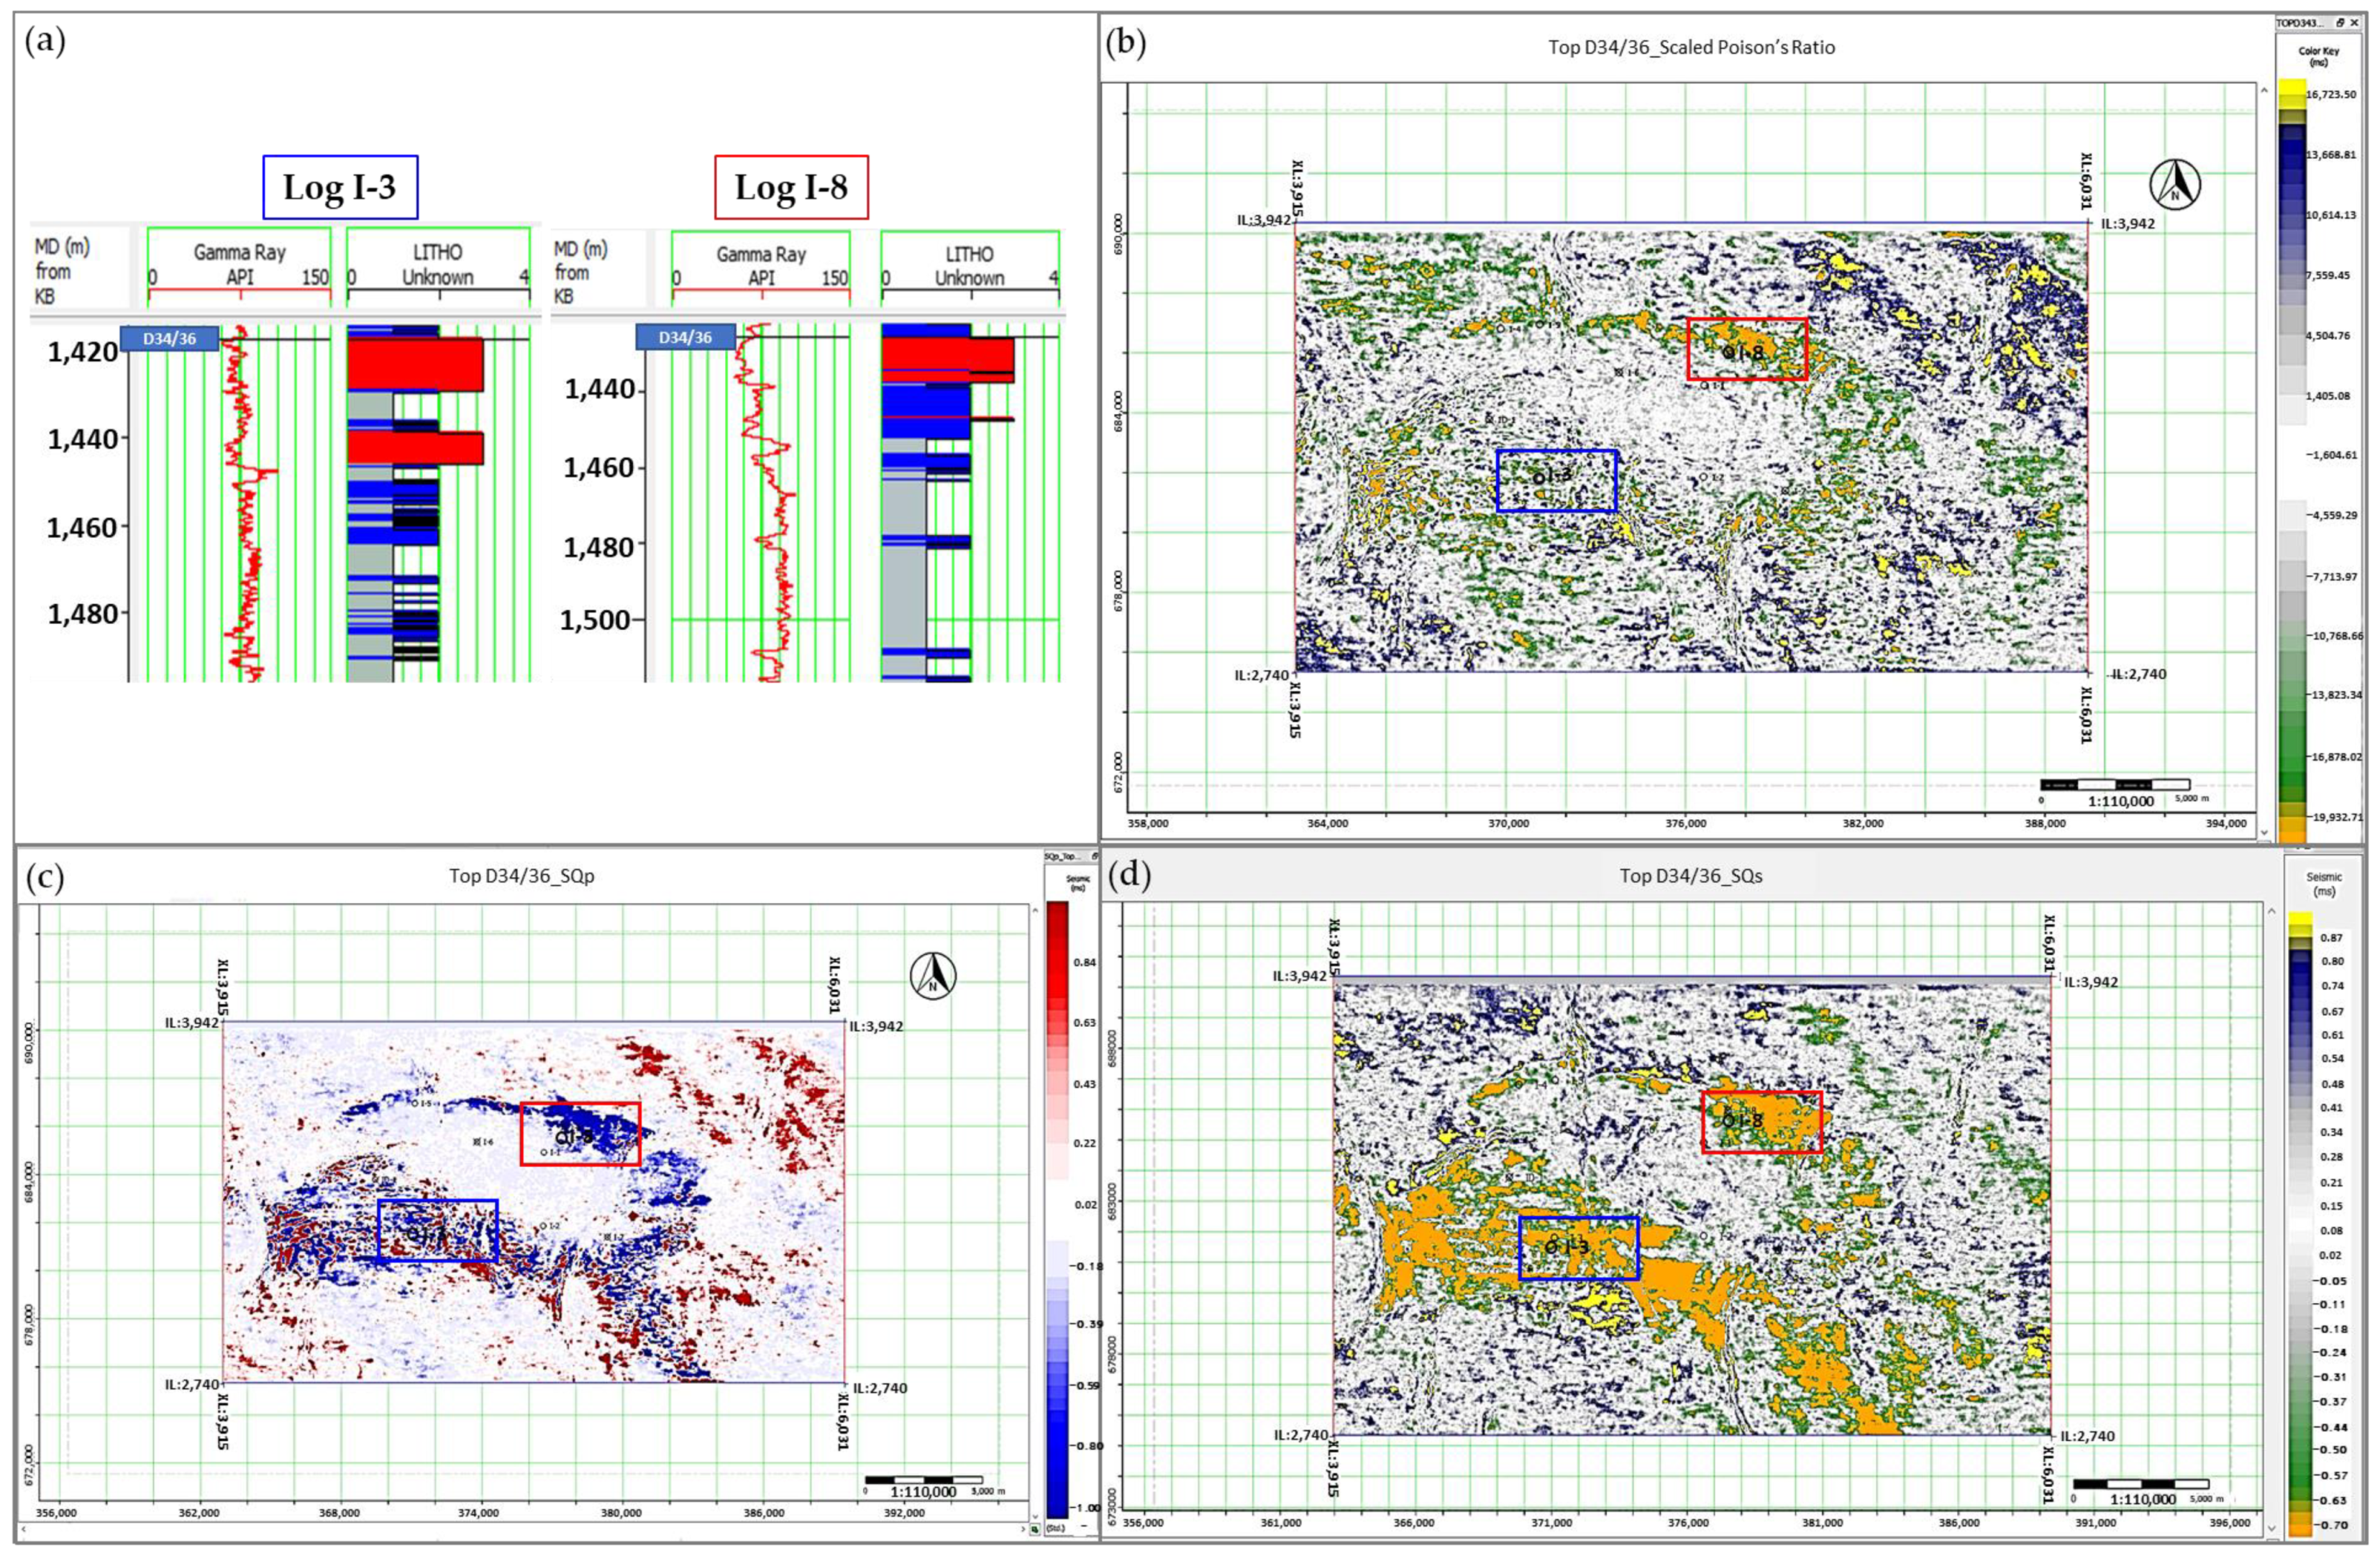Click the green icon at SQp map bottom-right corner

pos(1036,1529)
